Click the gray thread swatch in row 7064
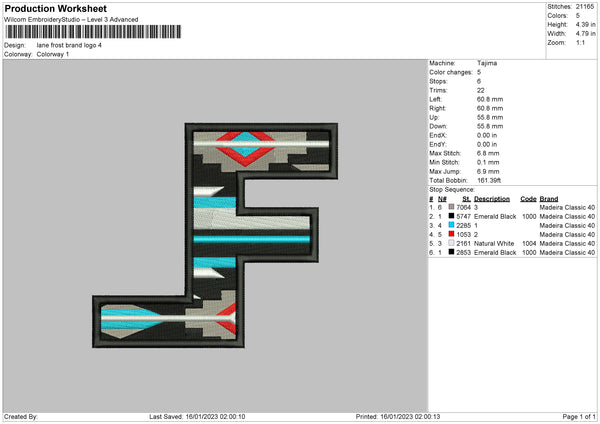This screenshot has height=424, width=600. (x=451, y=207)
